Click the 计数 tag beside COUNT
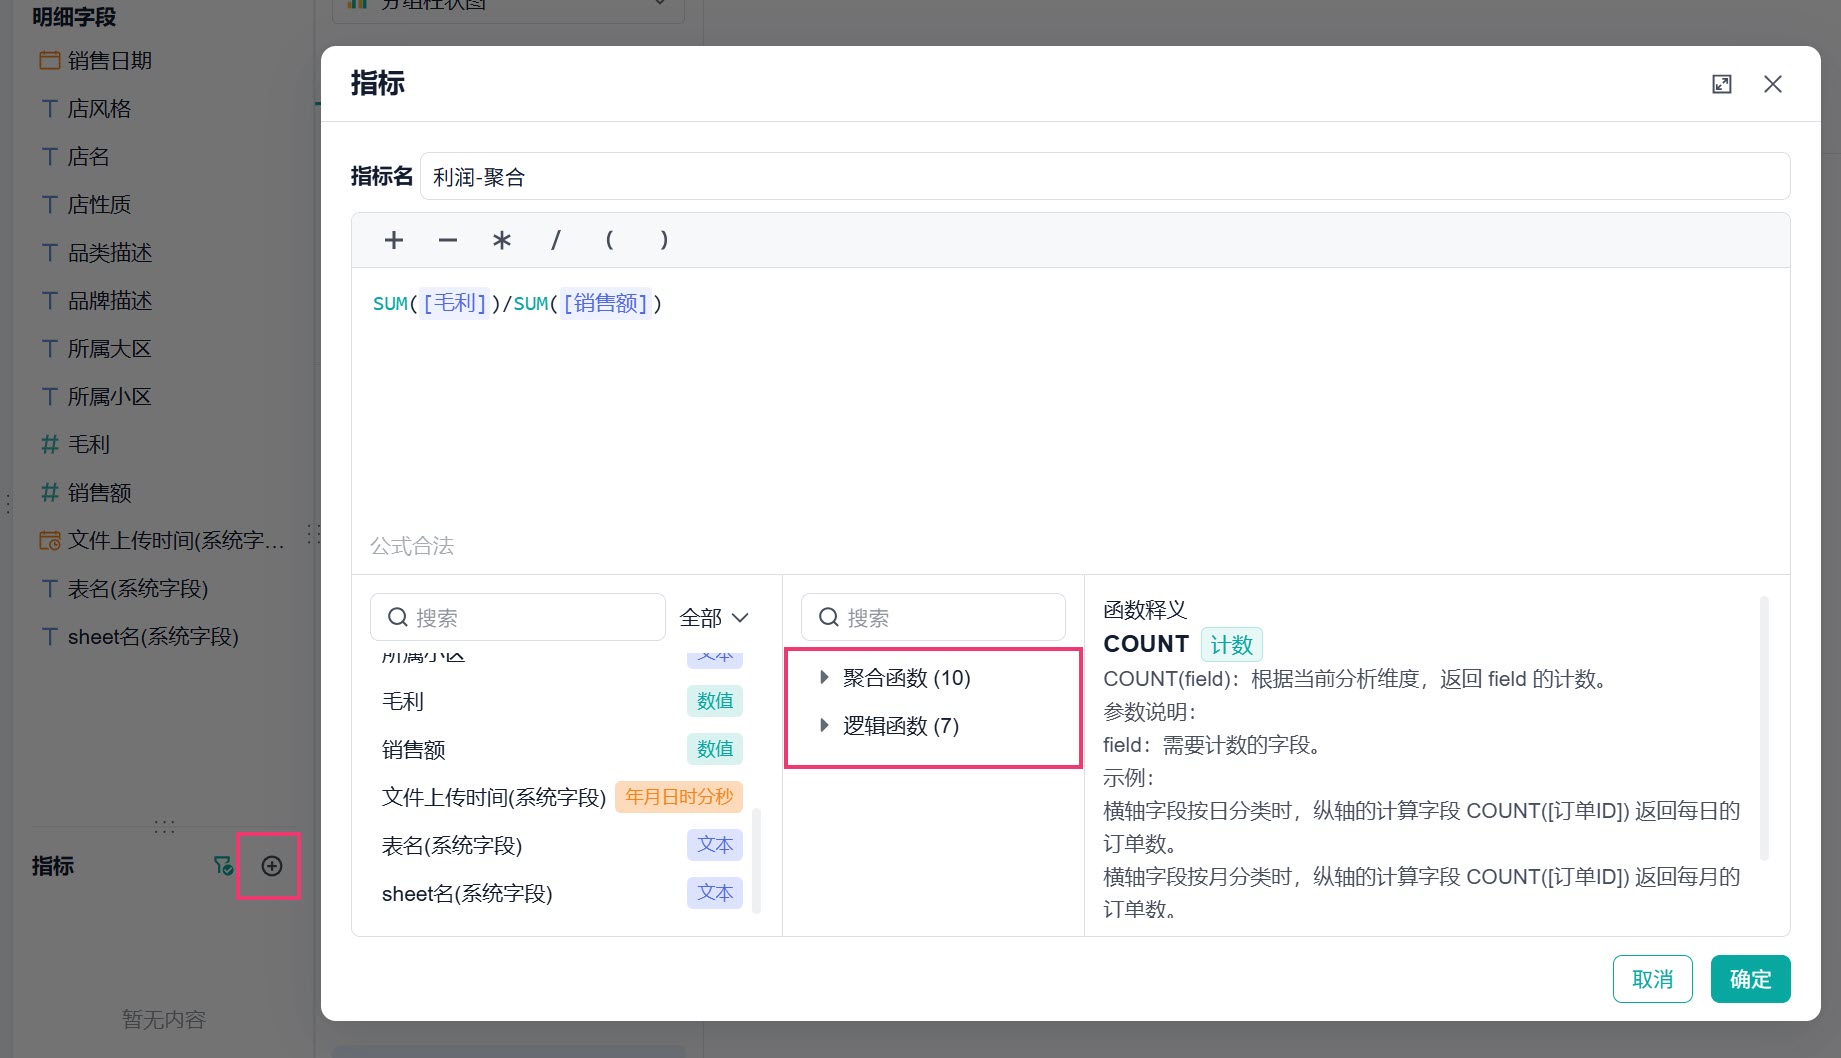The width and height of the screenshot is (1841, 1058). pos(1231,645)
